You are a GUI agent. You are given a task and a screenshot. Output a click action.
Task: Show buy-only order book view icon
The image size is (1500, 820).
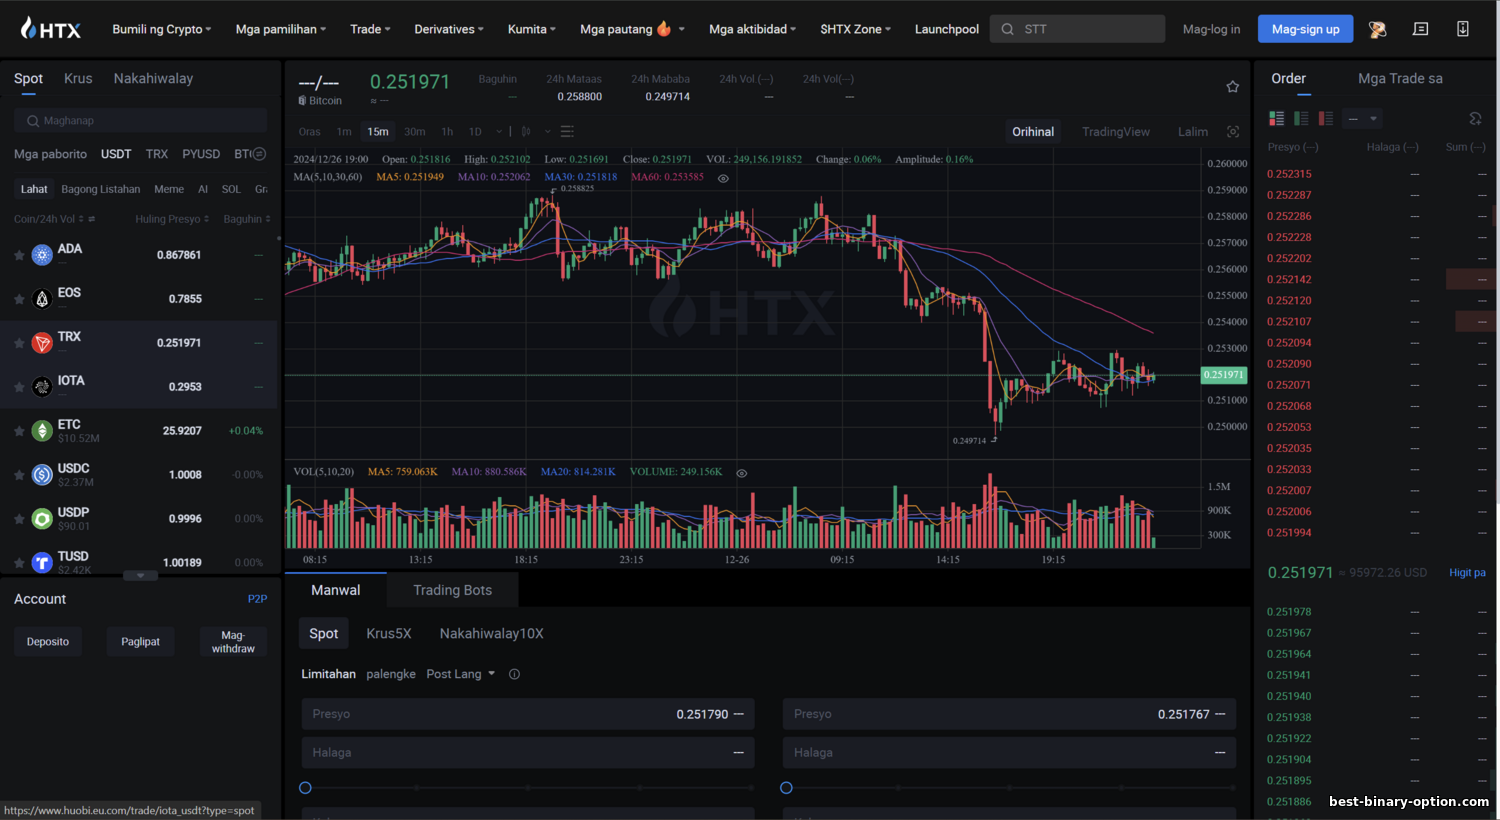point(1301,118)
